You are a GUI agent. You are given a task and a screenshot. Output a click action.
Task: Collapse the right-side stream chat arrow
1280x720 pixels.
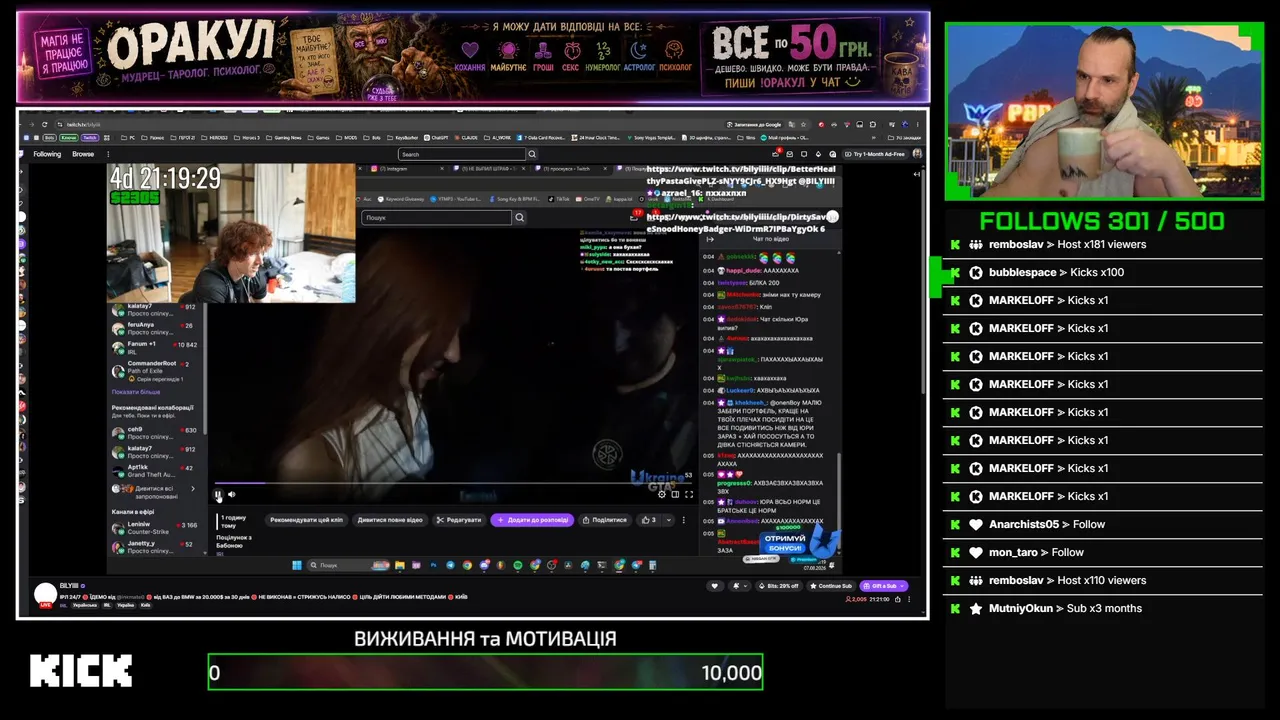click(x=918, y=174)
